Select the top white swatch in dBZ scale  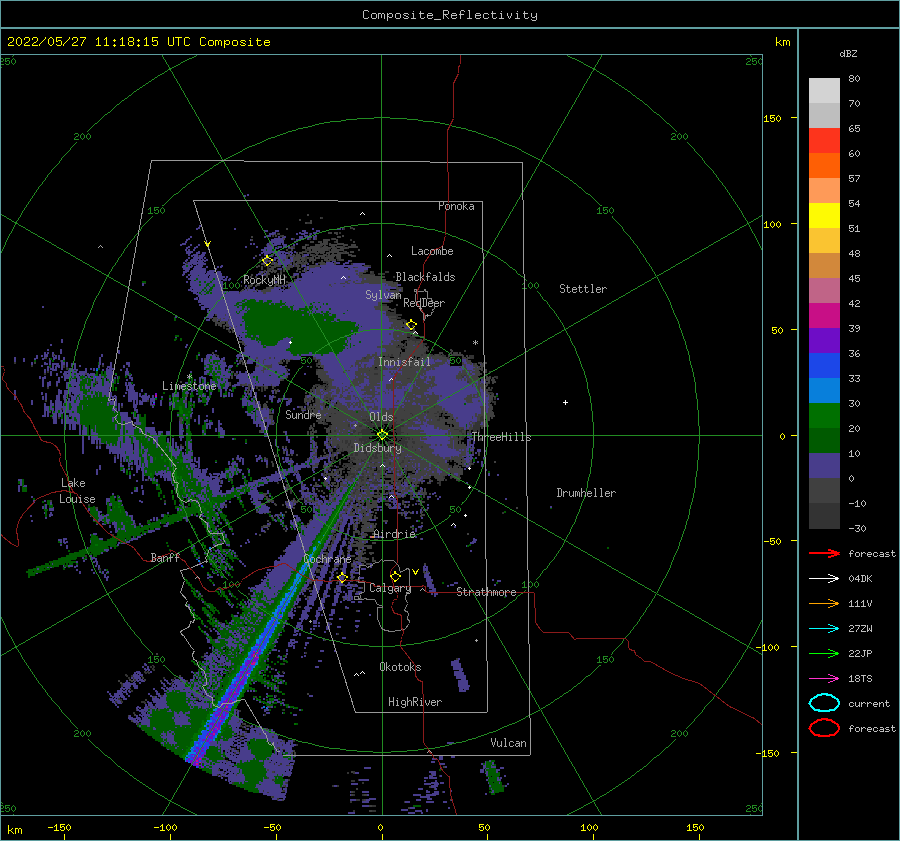click(824, 90)
